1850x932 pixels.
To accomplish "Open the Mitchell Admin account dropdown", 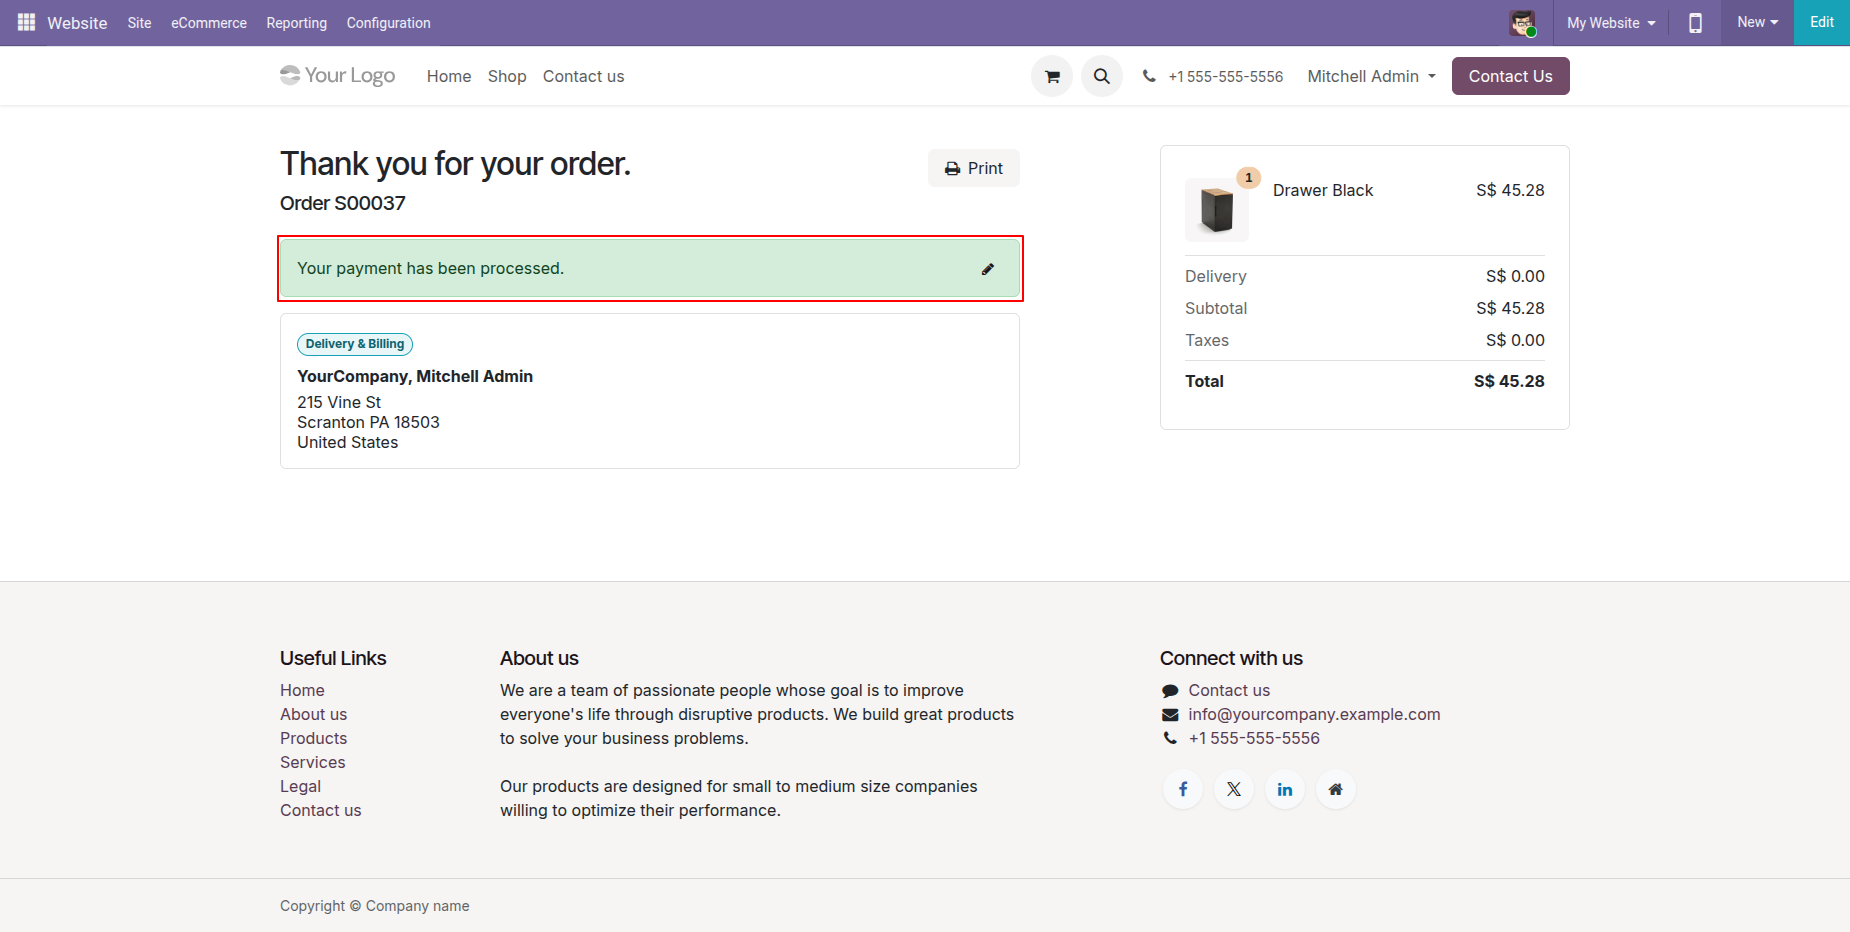I will 1371,76.
